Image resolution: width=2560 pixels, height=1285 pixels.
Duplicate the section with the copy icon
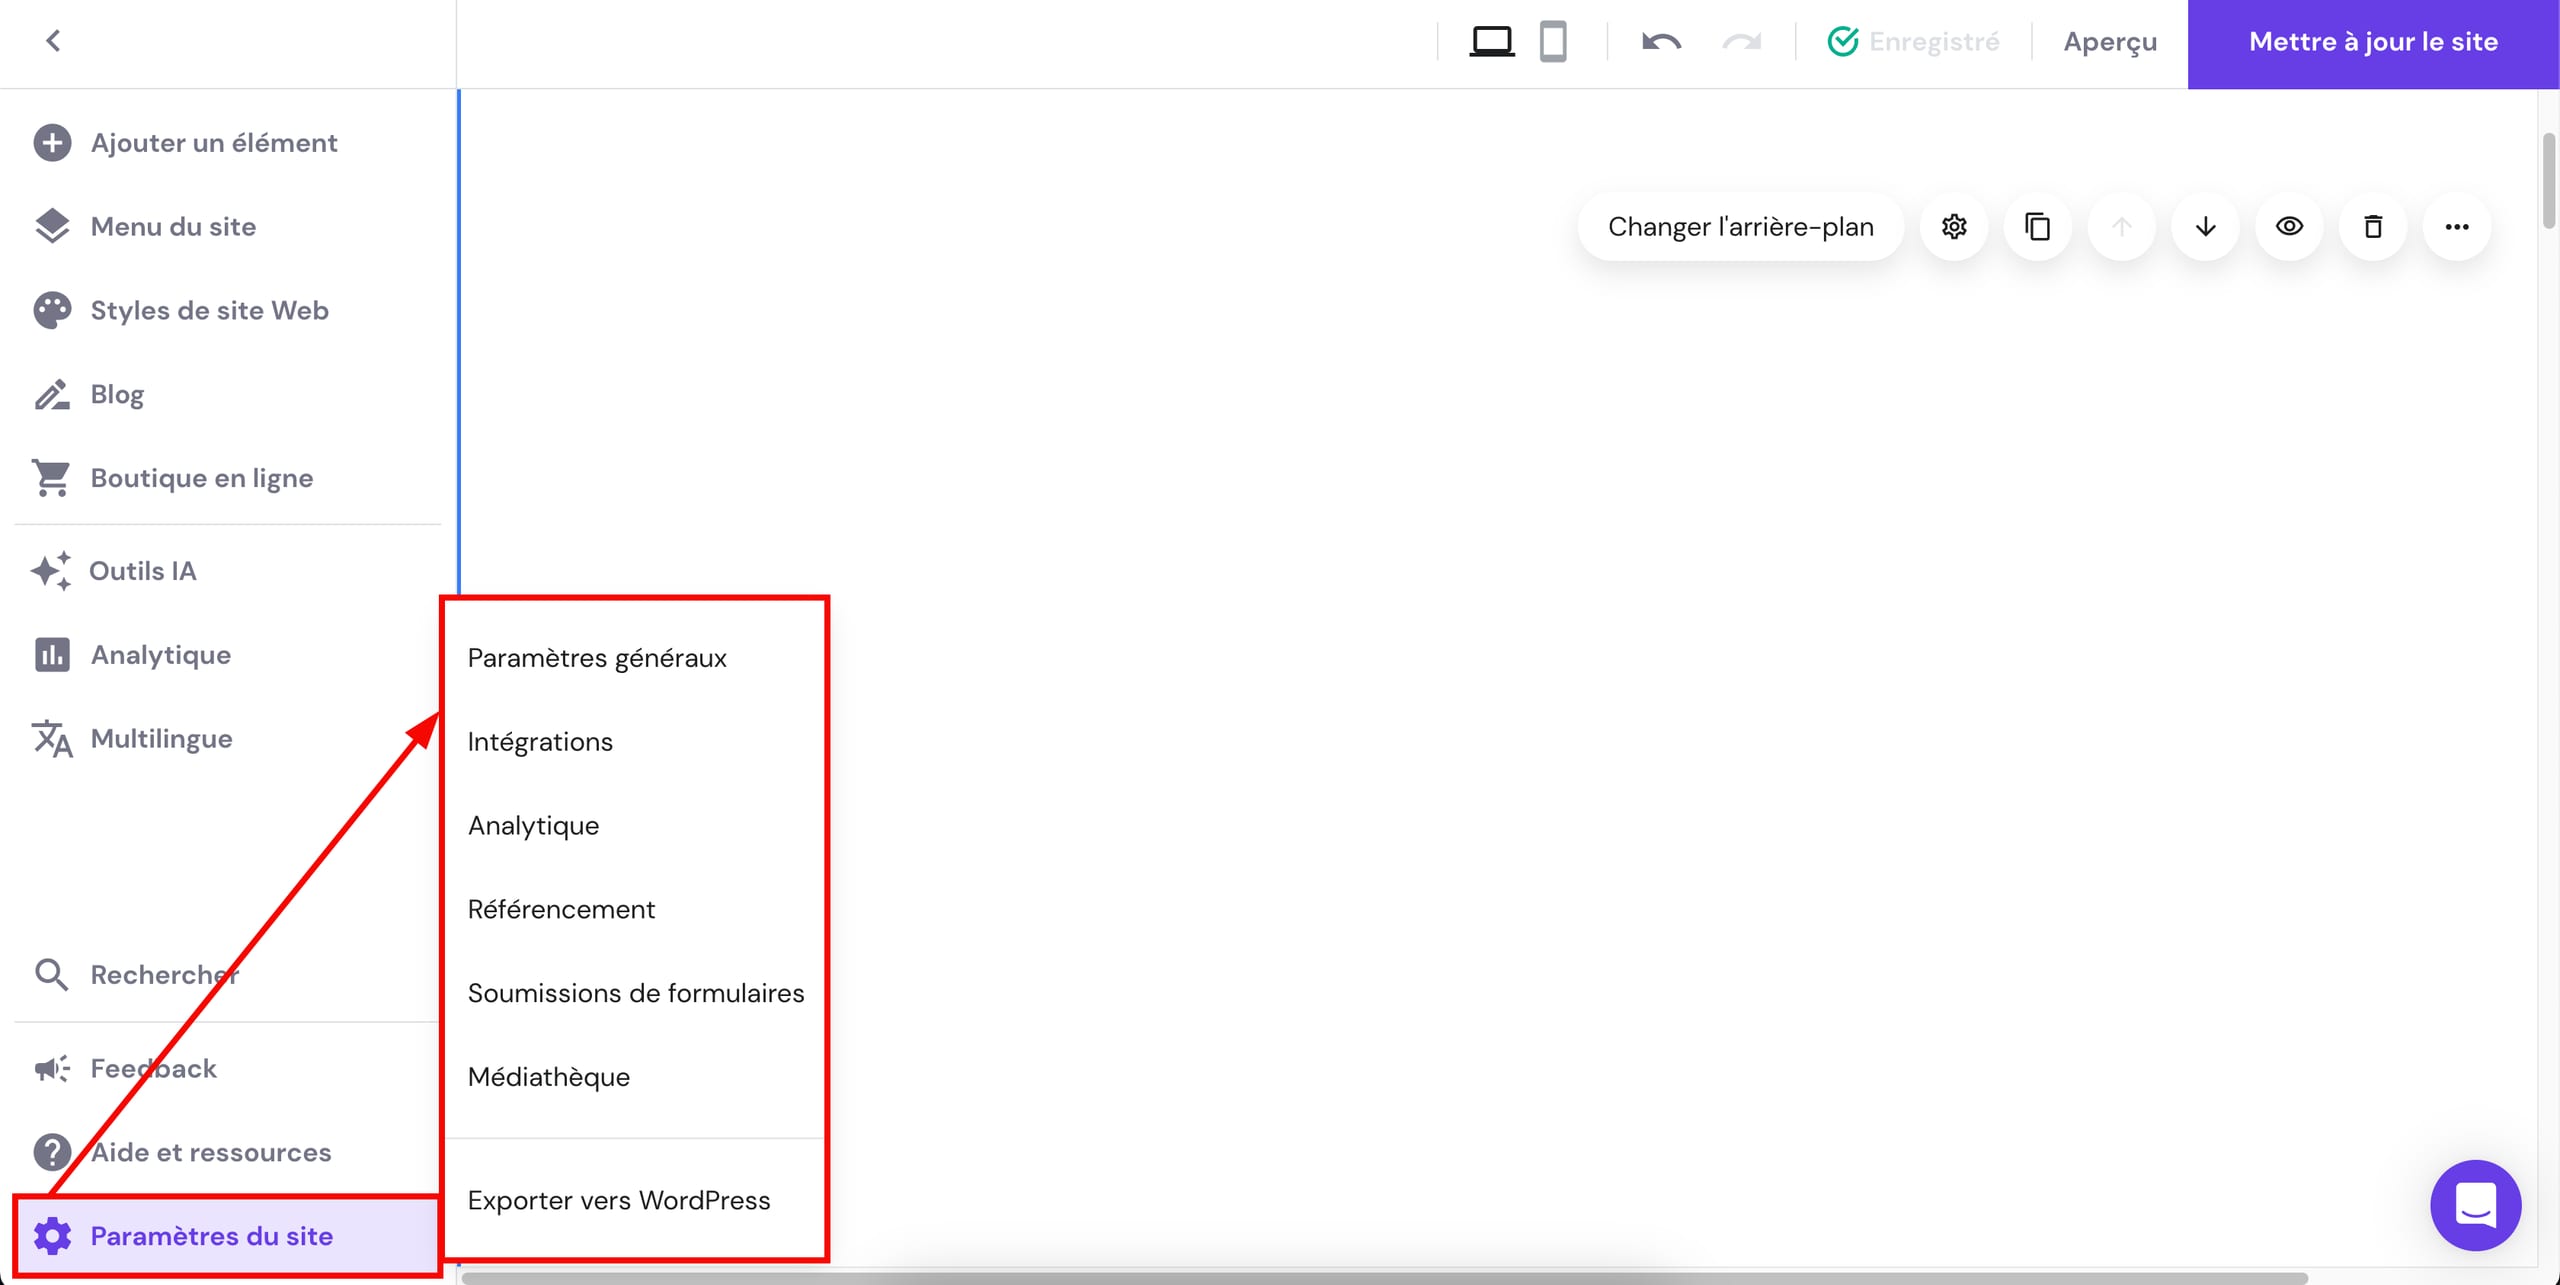(x=2037, y=227)
